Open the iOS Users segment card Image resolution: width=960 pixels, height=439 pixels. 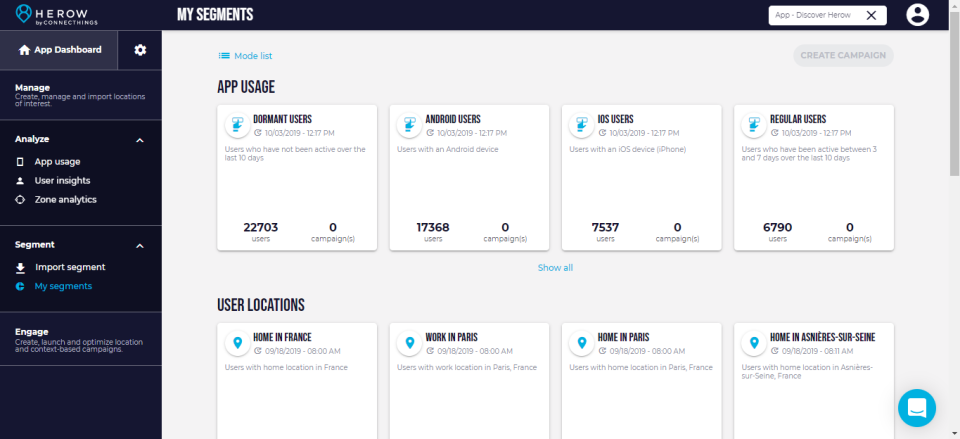641,178
